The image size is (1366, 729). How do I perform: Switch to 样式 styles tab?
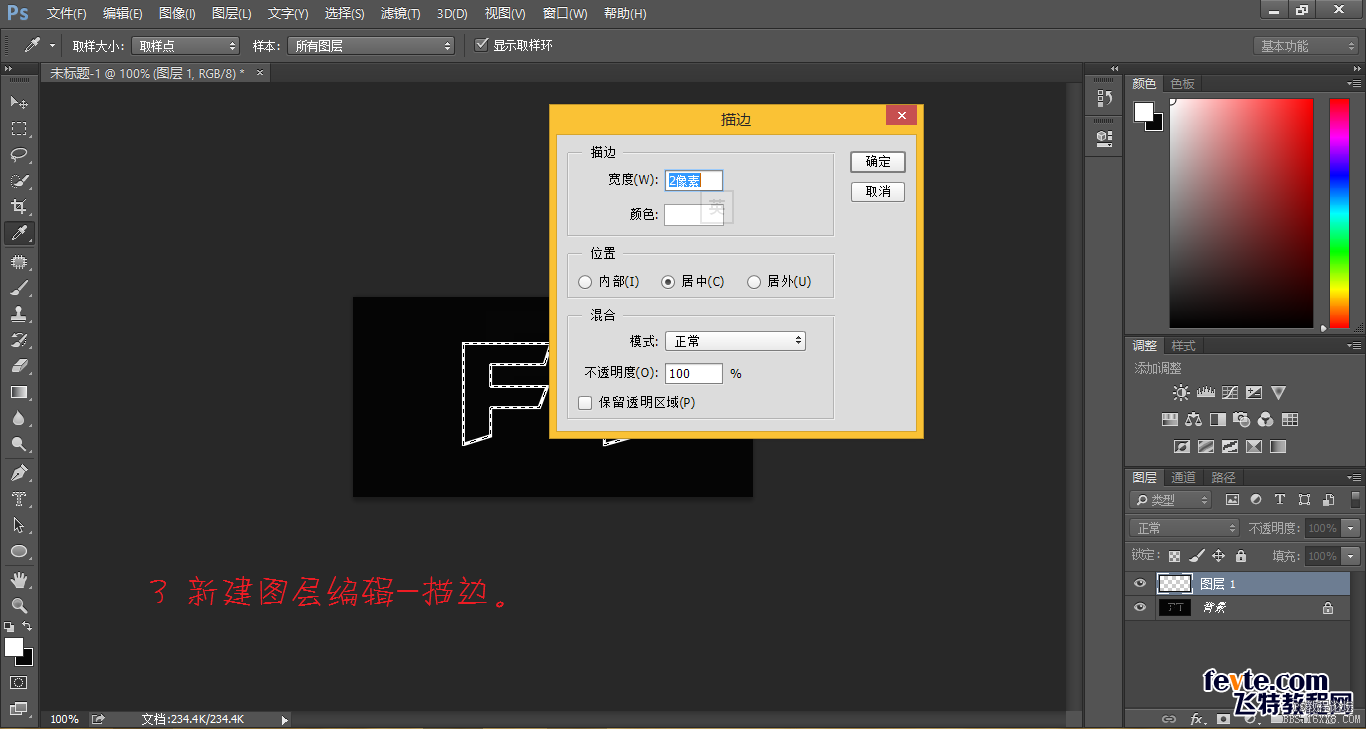tap(1184, 346)
